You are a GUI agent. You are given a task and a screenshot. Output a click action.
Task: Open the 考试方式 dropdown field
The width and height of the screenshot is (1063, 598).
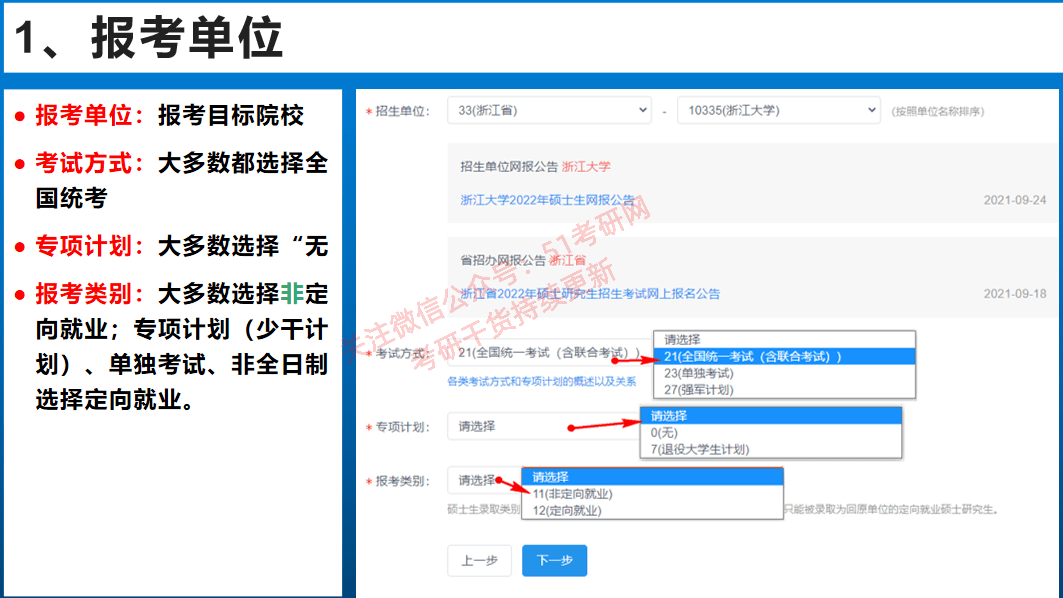[x=550, y=353]
